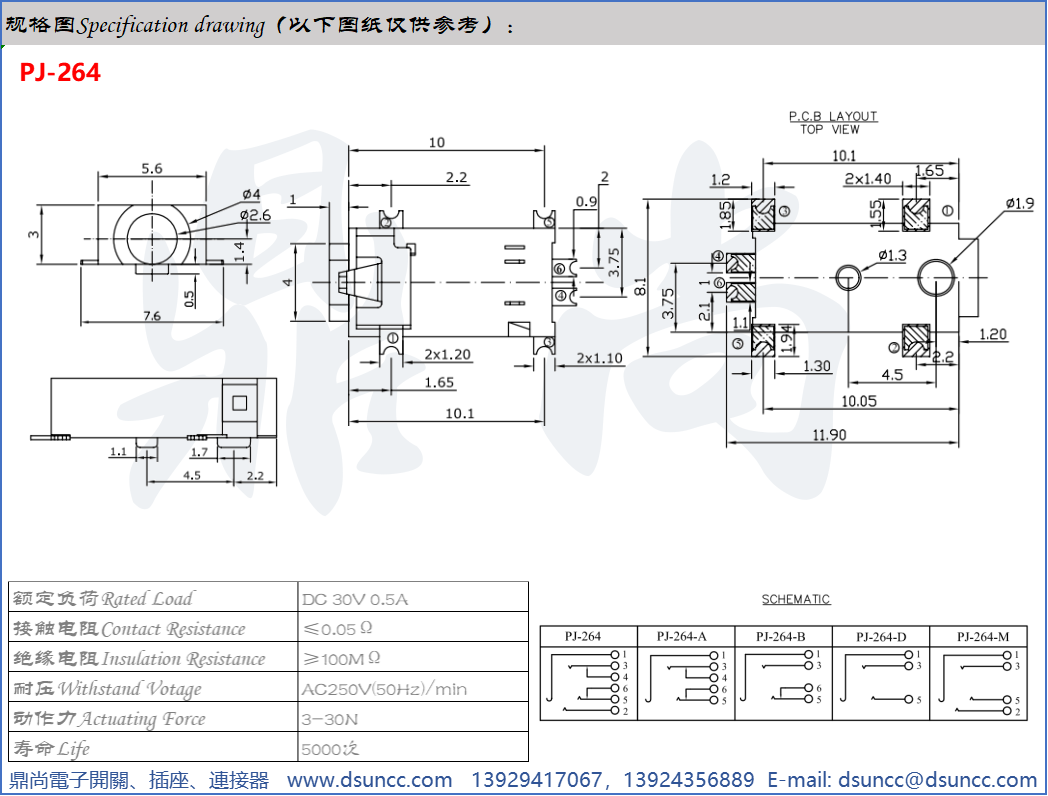1048x796 pixels.
Task: Click the Contact Resistance row label
Action: [128, 629]
